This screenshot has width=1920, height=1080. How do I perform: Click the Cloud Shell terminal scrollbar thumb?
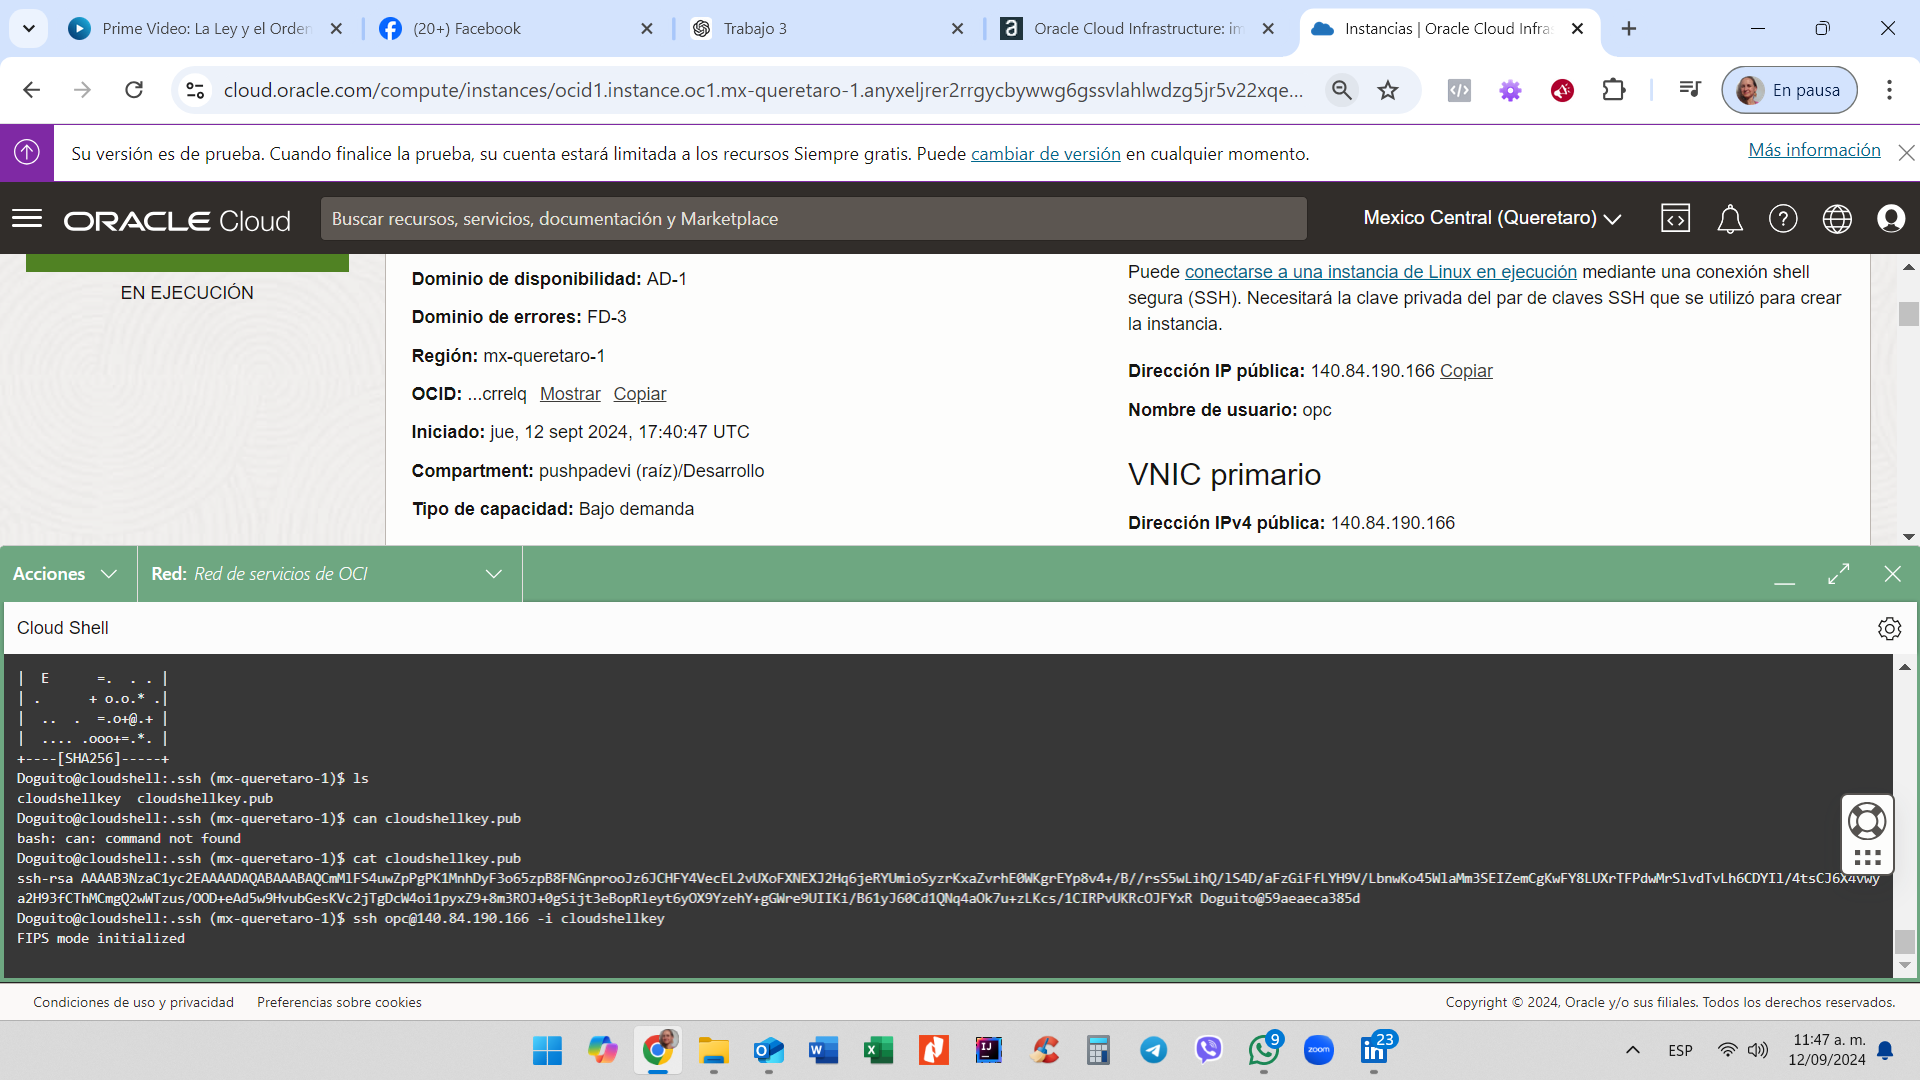(x=1904, y=942)
